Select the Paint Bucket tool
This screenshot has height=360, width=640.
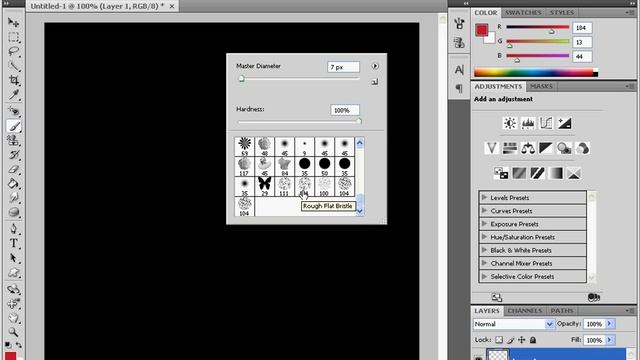(13, 183)
